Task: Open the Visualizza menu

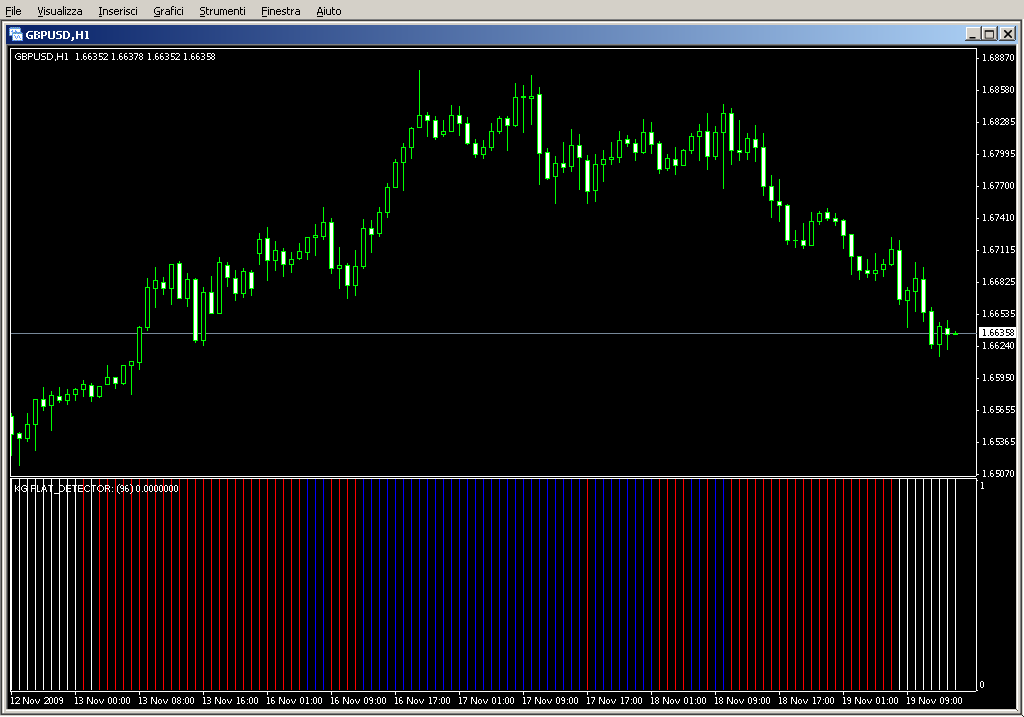Action: [x=59, y=11]
